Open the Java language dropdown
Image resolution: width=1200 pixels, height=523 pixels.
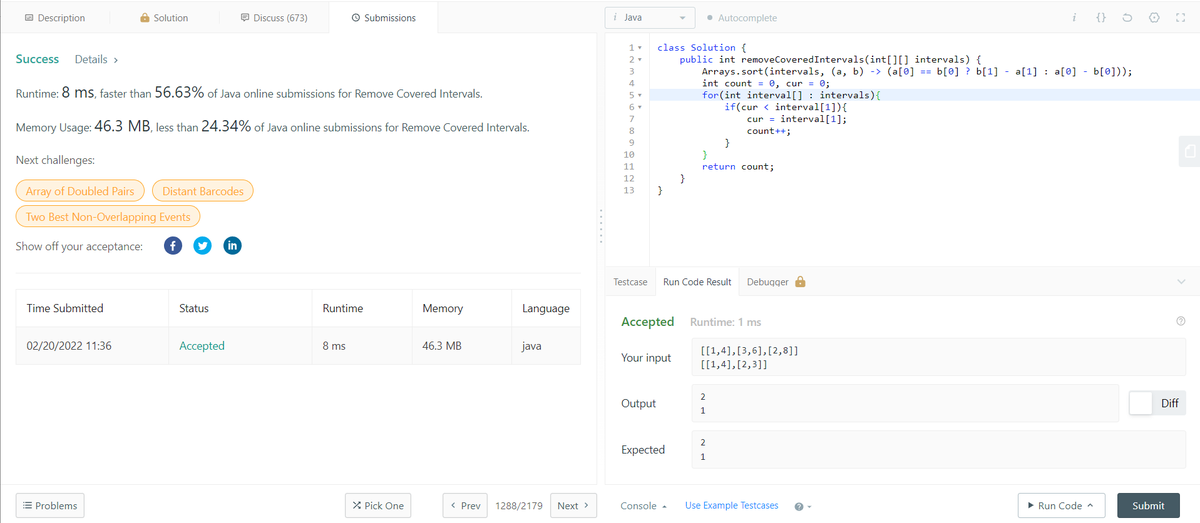(651, 18)
